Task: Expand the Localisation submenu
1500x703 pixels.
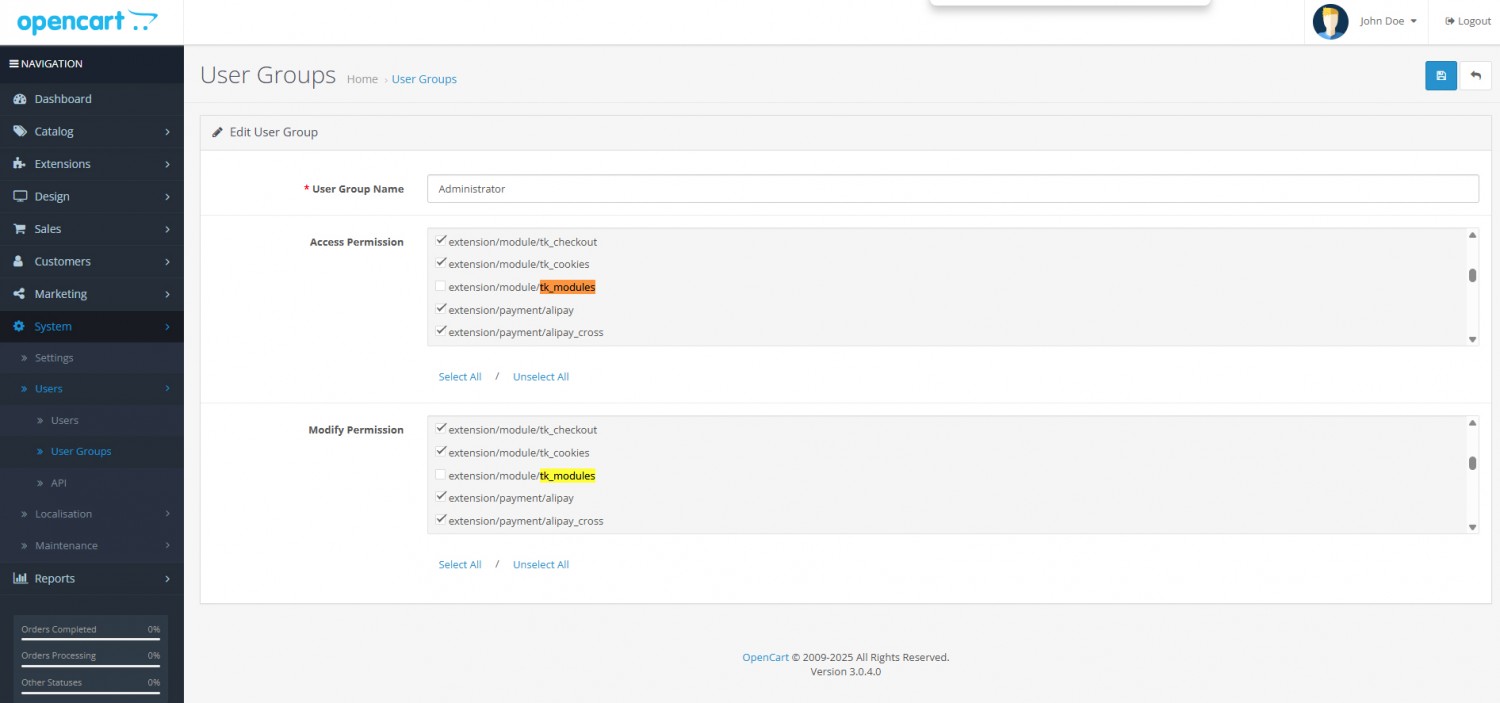Action: coord(63,514)
